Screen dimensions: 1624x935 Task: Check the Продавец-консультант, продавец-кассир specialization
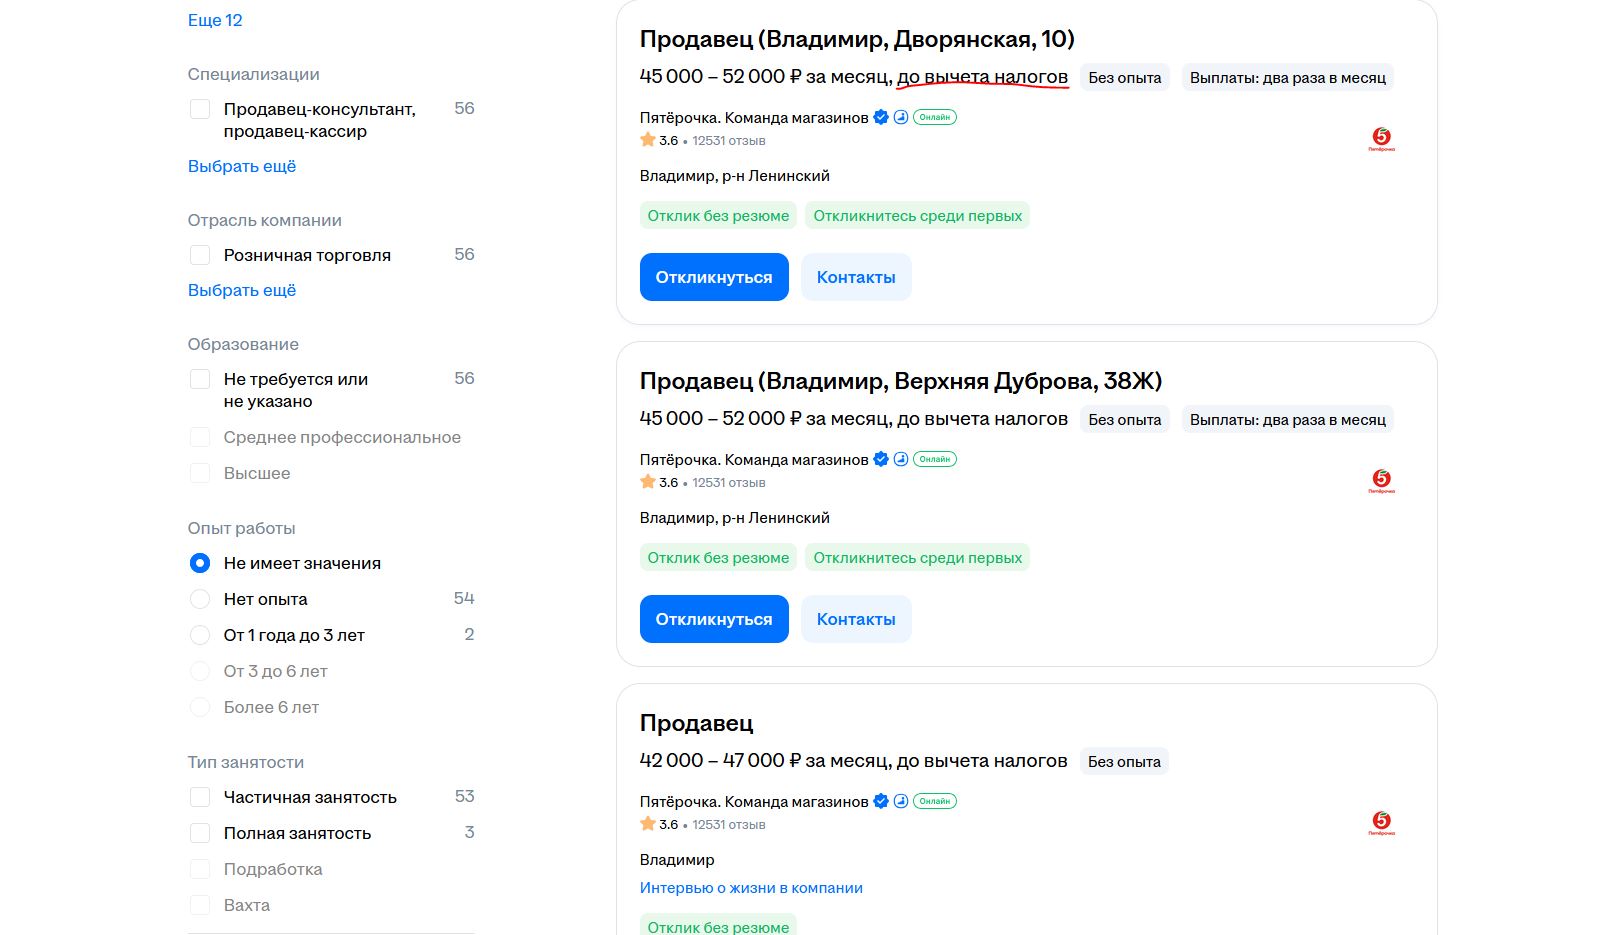(200, 109)
